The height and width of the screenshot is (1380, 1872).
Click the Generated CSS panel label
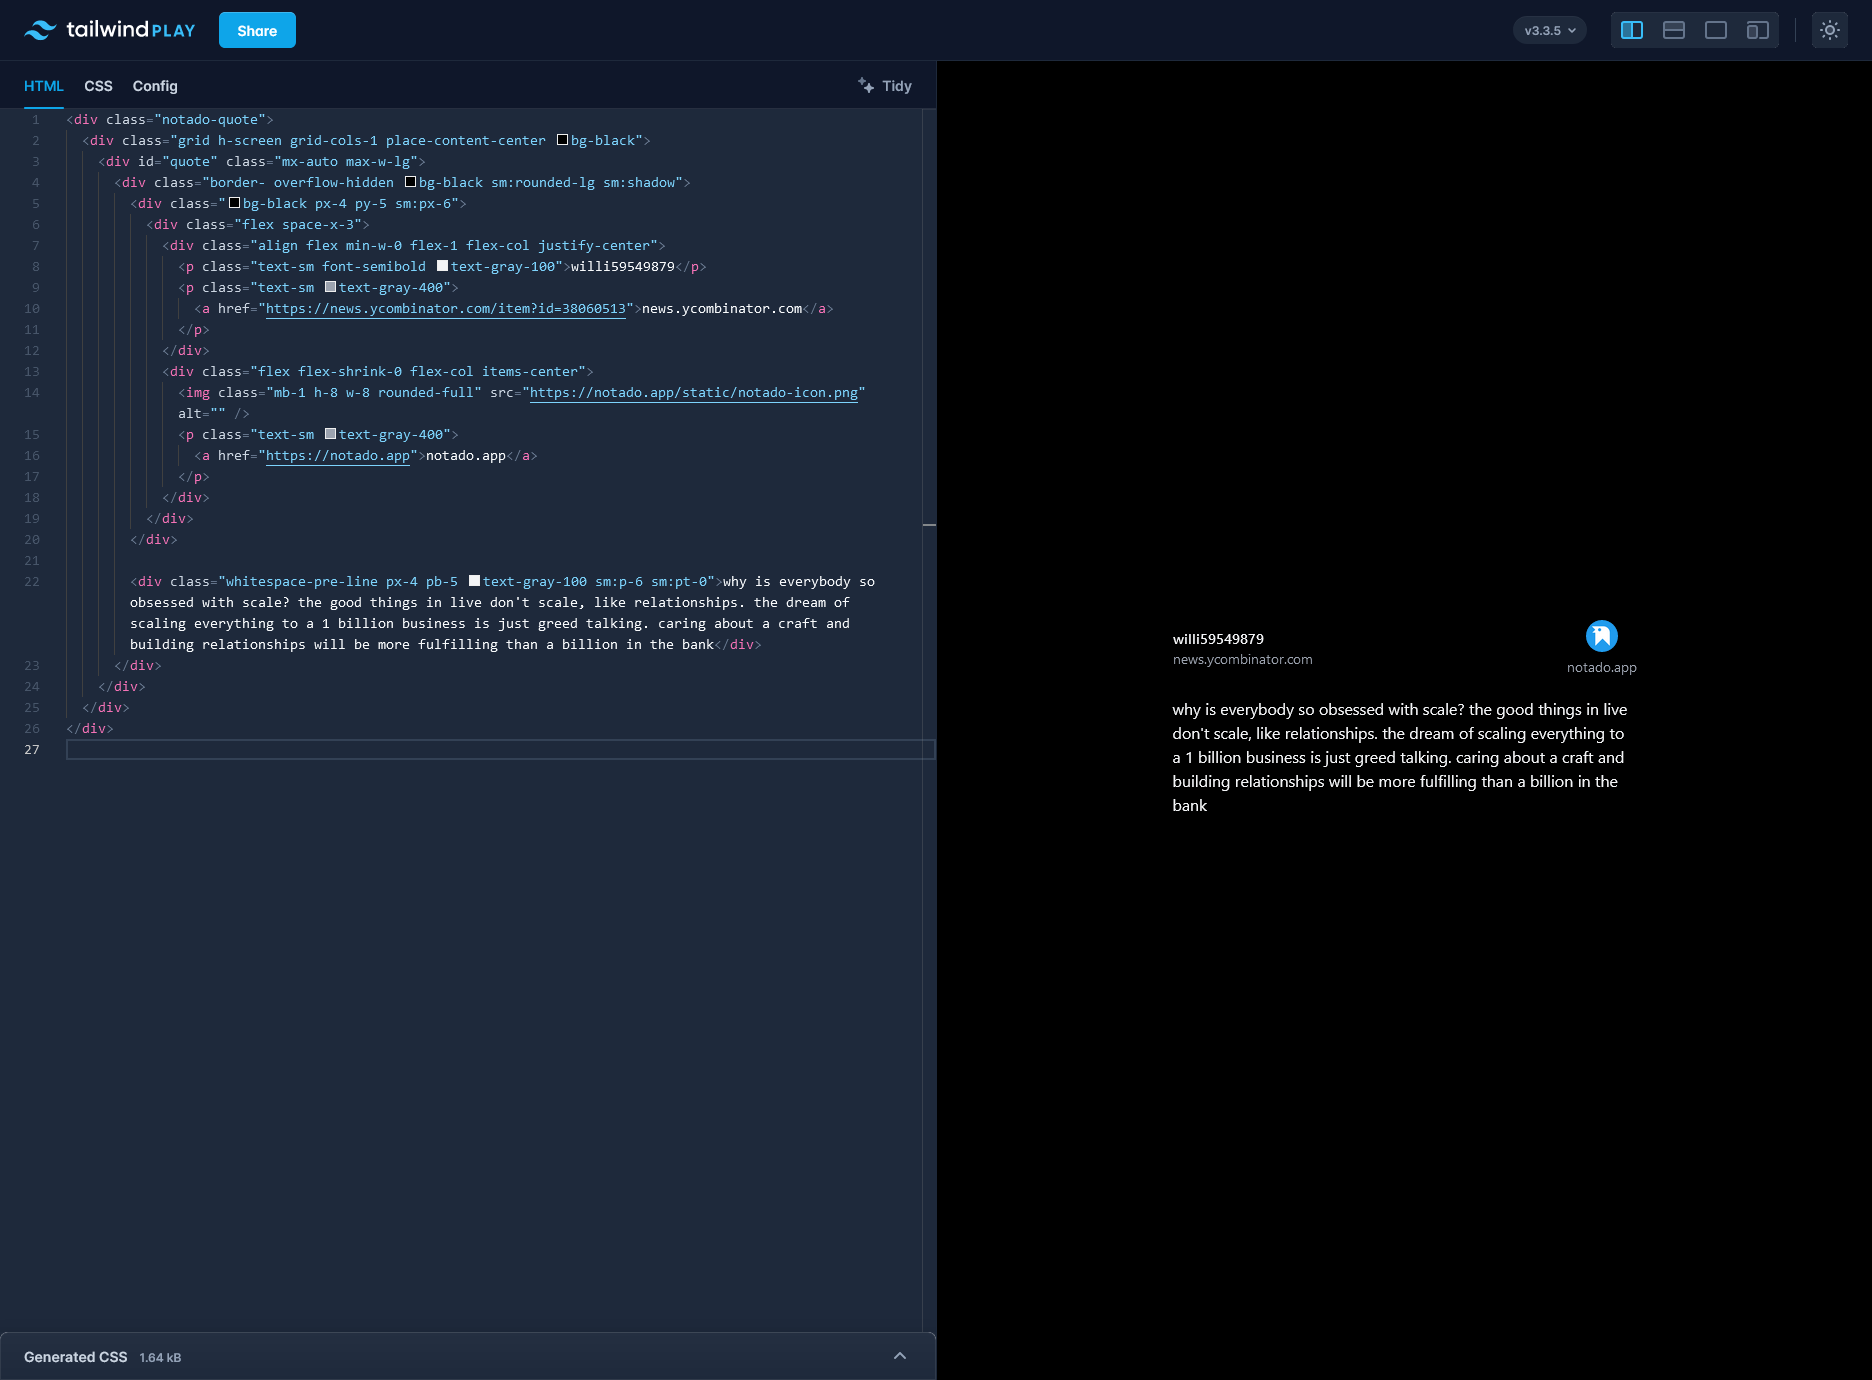76,1357
